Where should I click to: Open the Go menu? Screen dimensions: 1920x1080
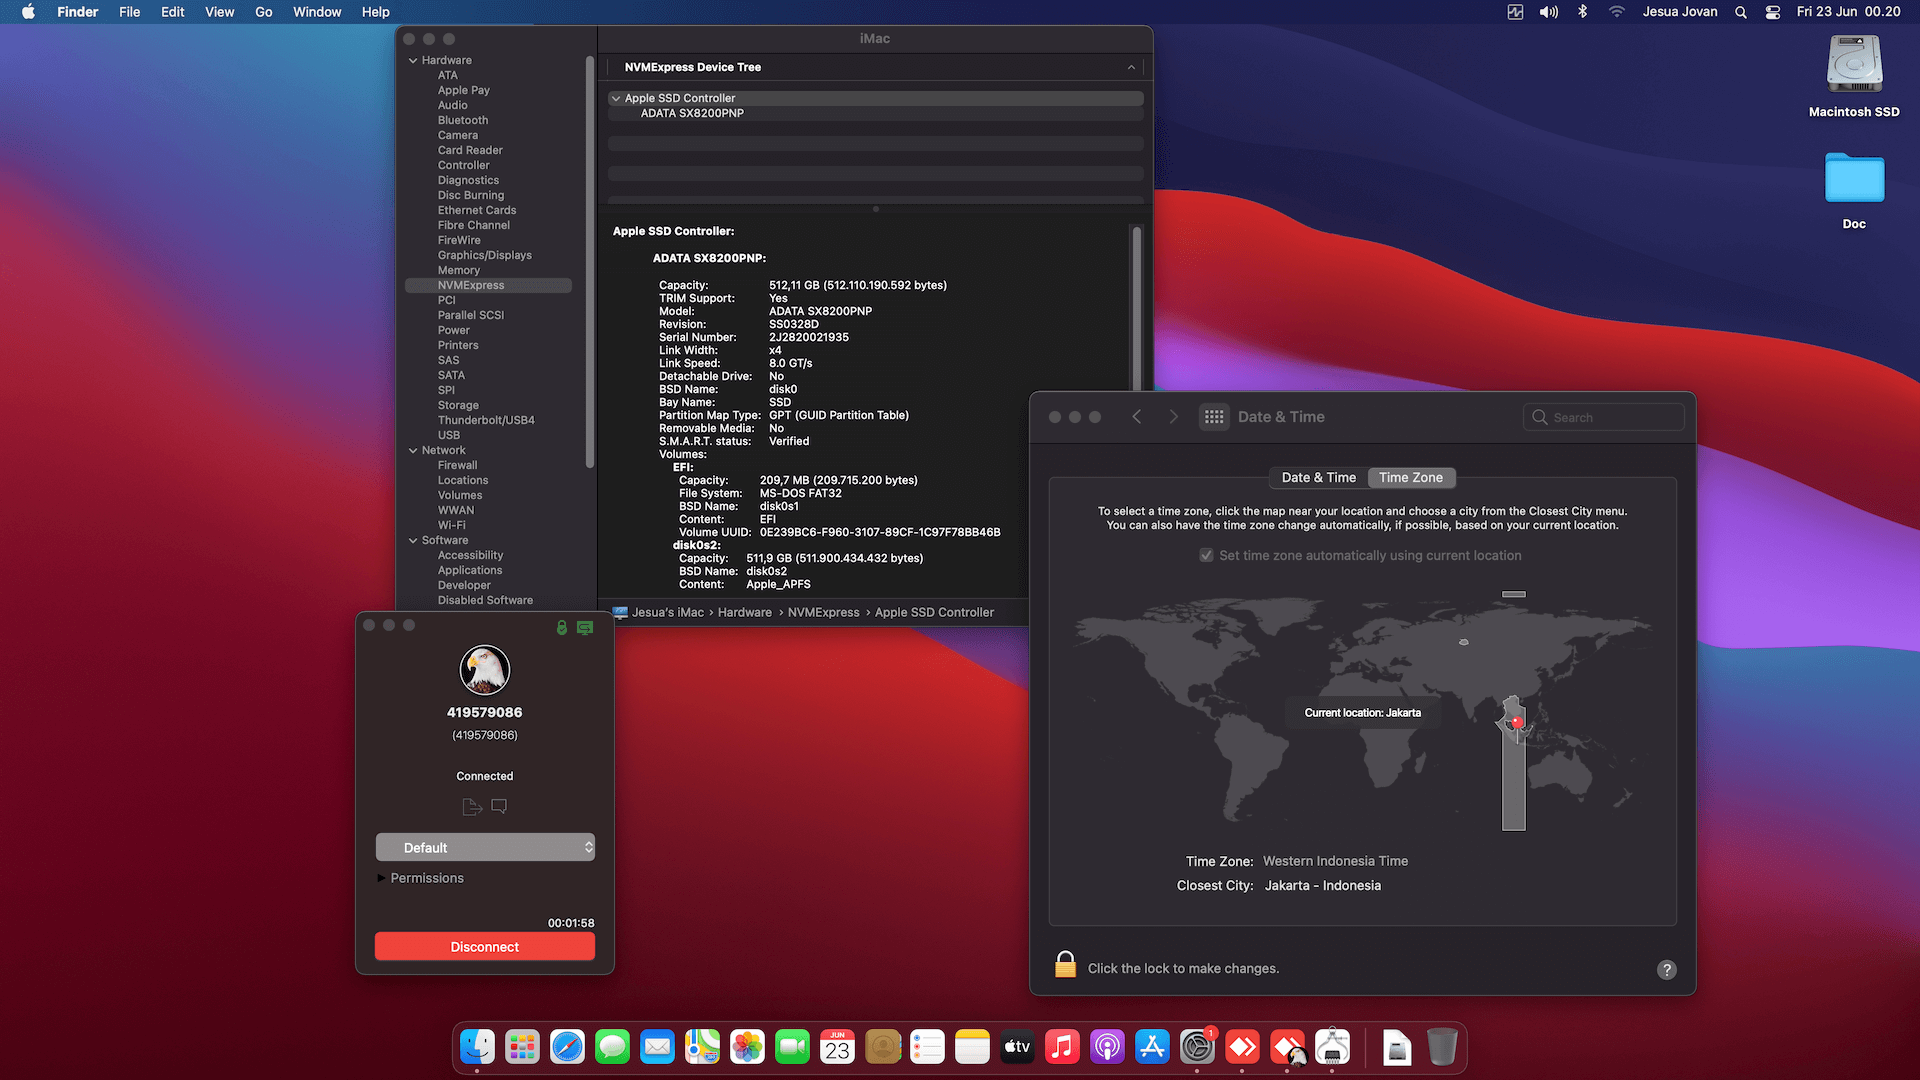pos(264,12)
